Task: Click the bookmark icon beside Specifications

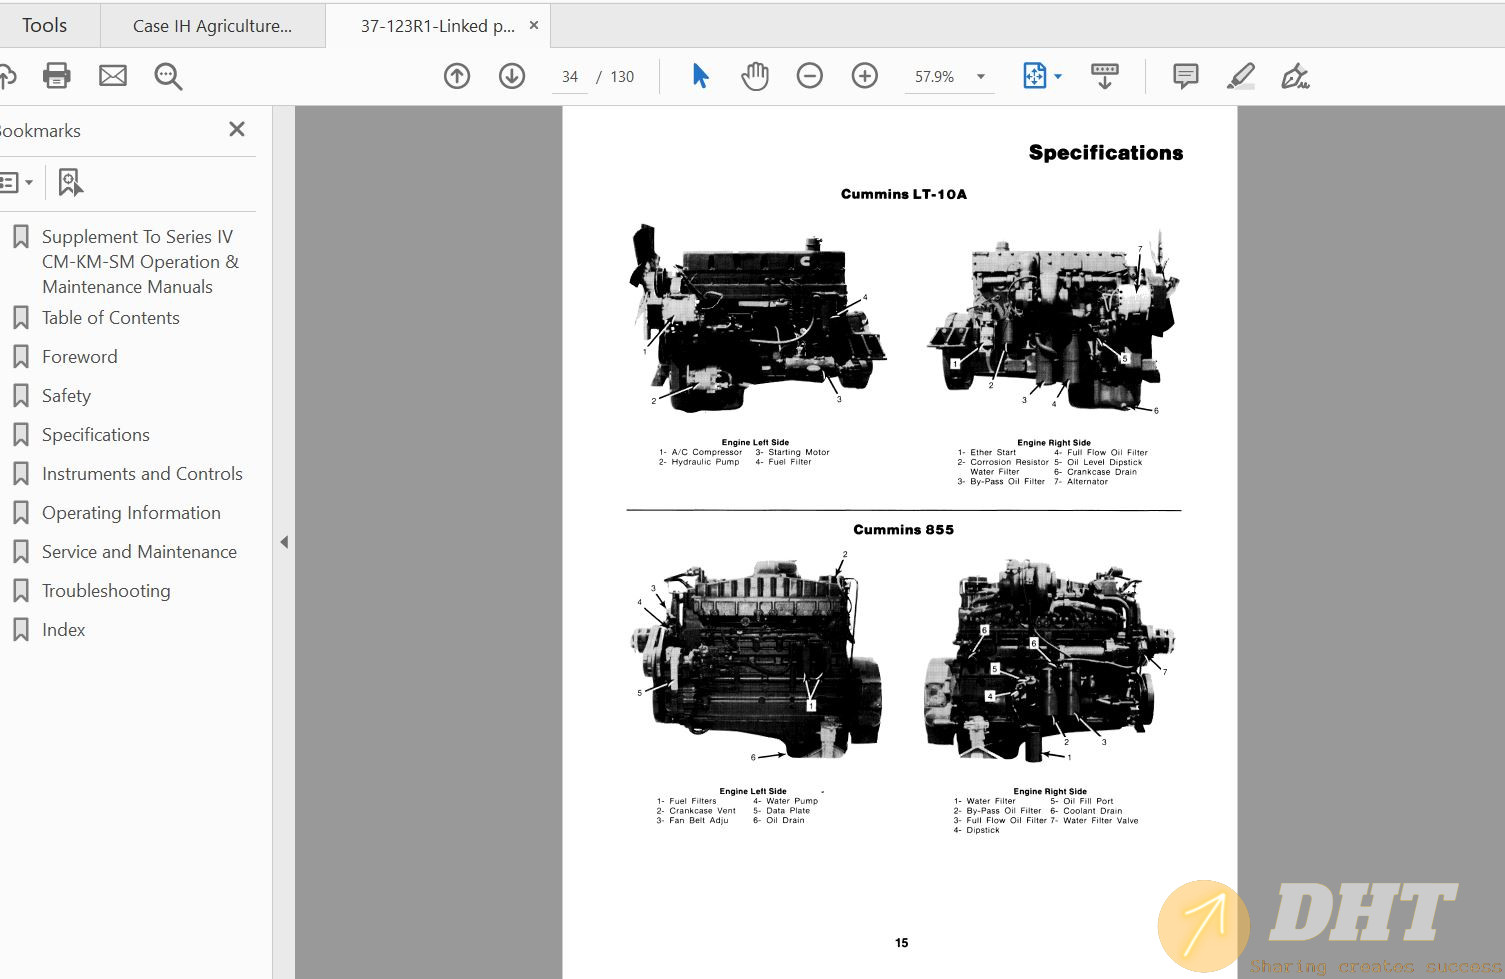Action: click(20, 435)
